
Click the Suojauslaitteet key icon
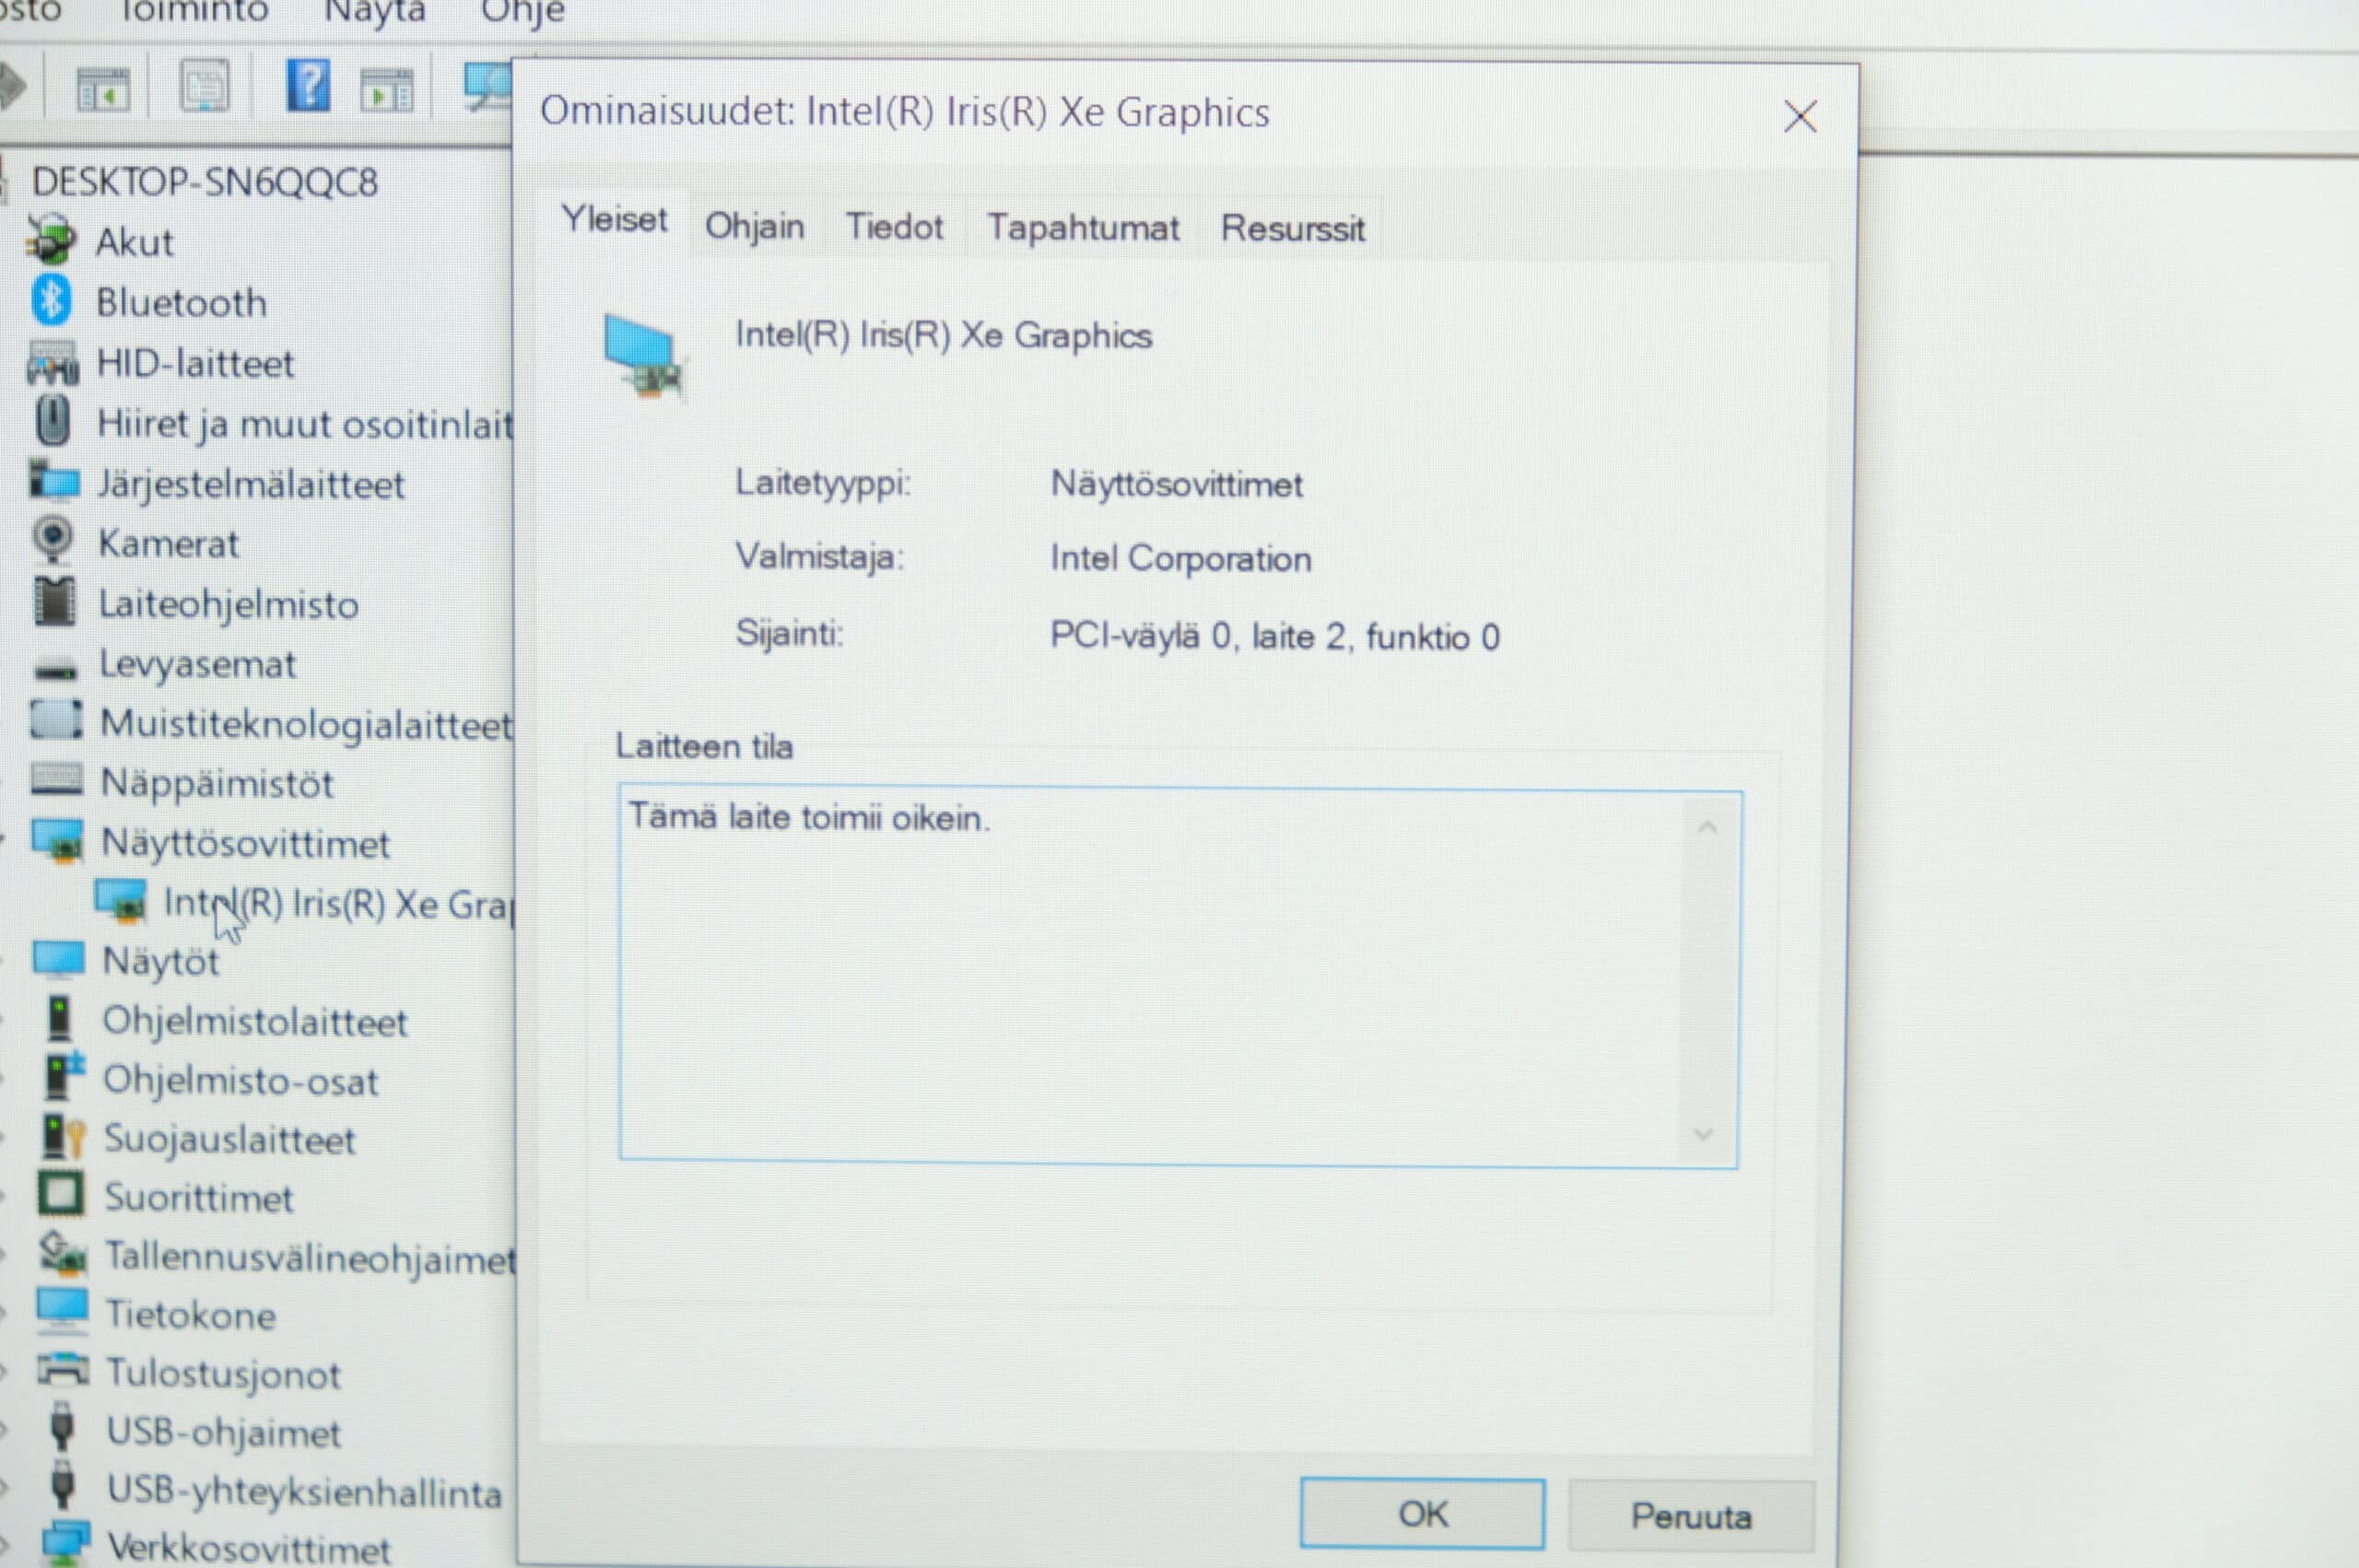click(x=64, y=1137)
